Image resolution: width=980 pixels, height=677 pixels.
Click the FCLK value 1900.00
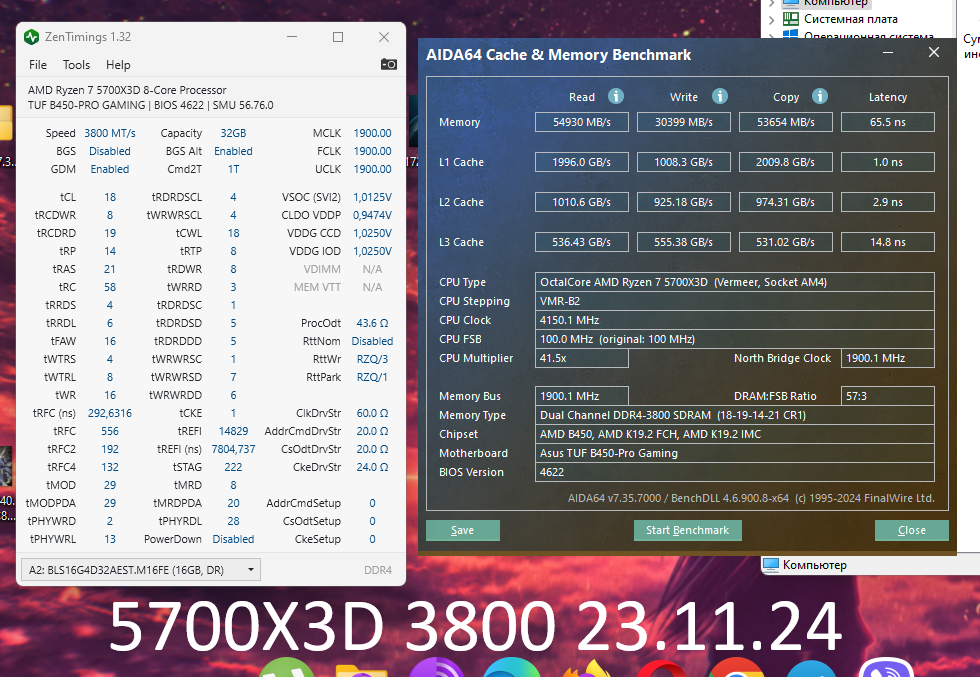coord(372,151)
